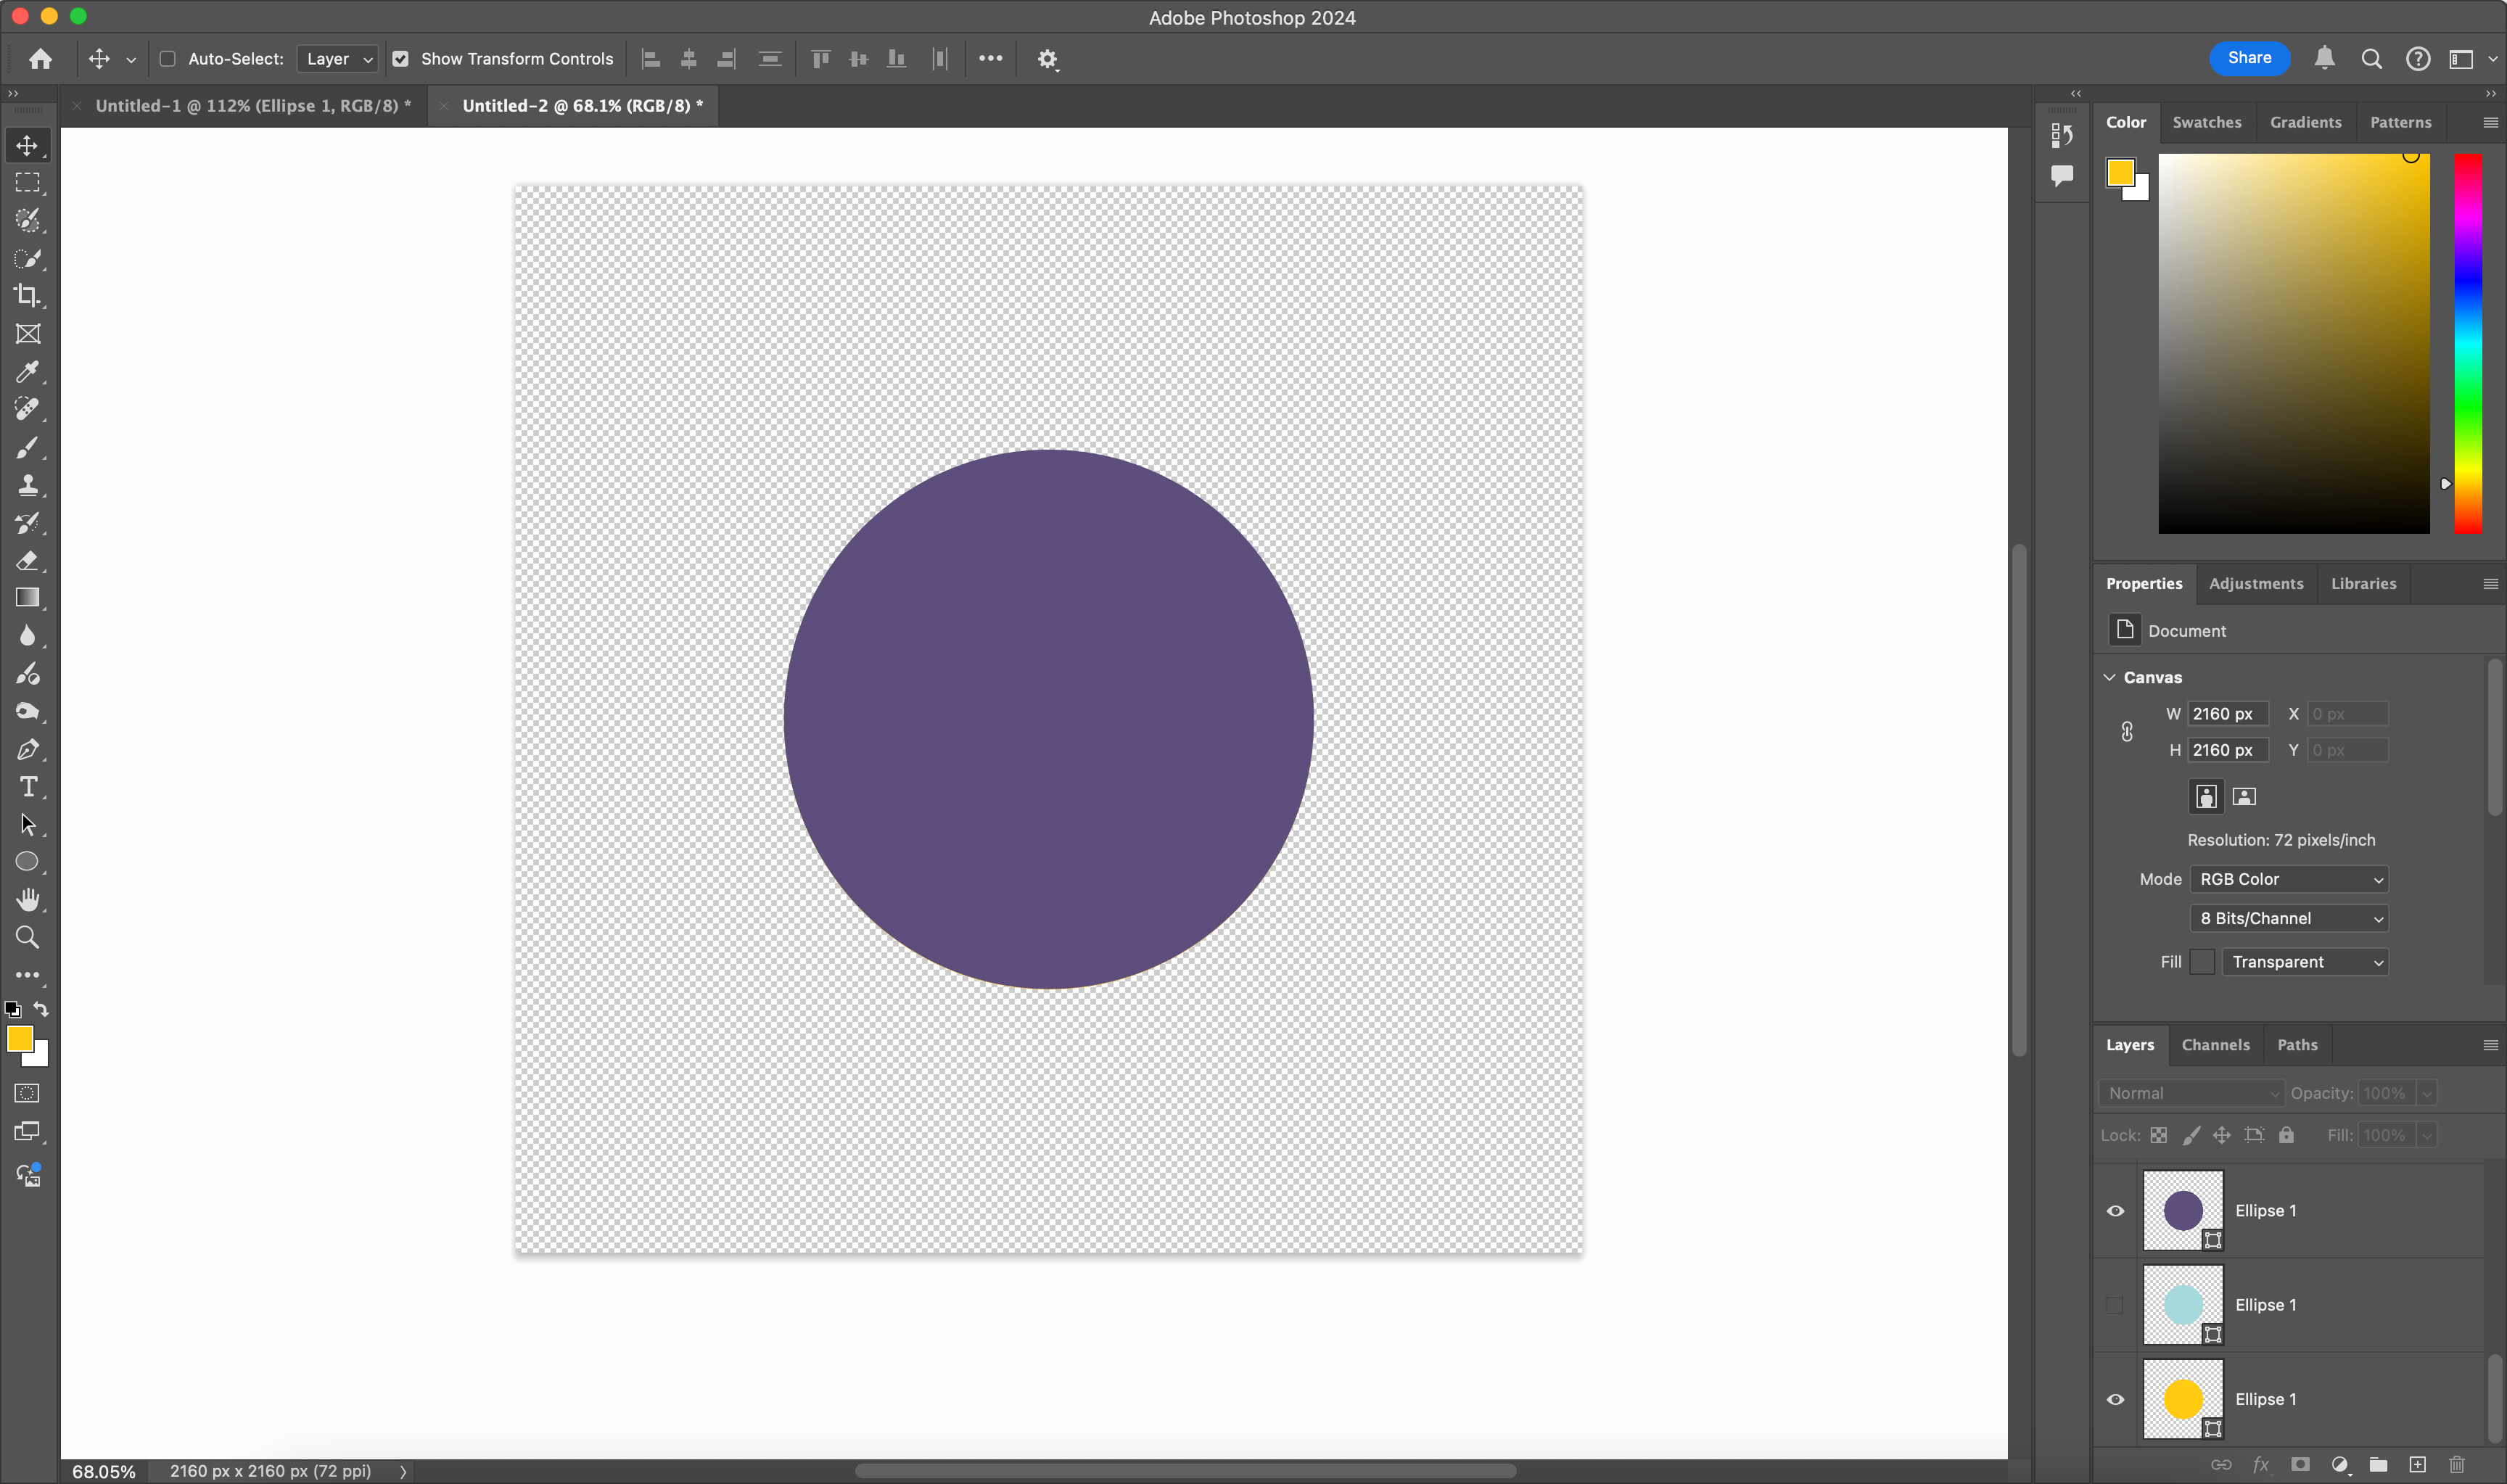Select the Zoom tool
2507x1484 pixels.
28,937
